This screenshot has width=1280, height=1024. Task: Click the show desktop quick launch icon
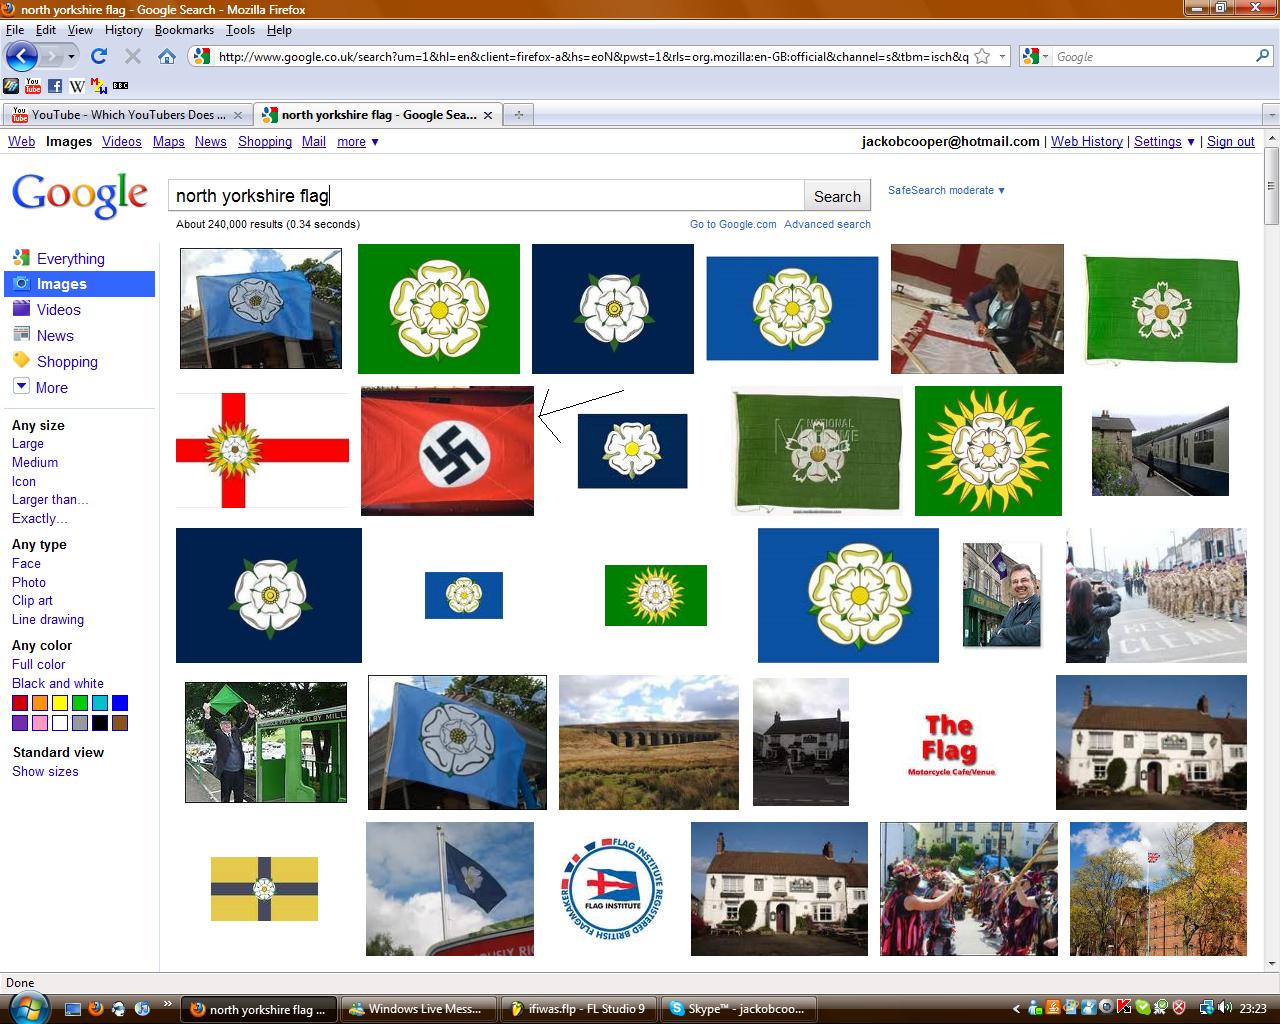click(72, 1009)
